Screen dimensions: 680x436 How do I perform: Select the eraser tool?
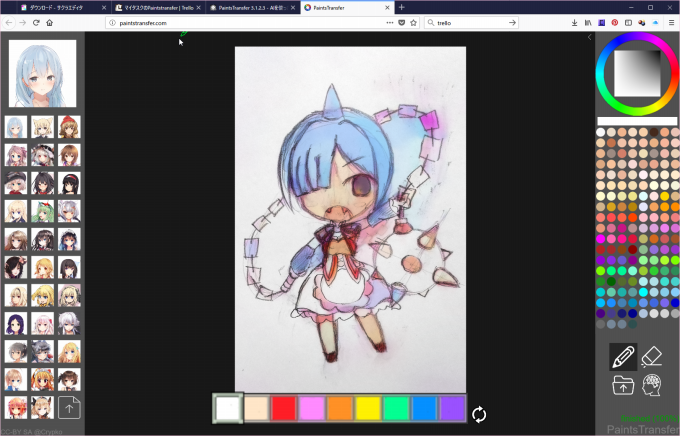click(651, 357)
